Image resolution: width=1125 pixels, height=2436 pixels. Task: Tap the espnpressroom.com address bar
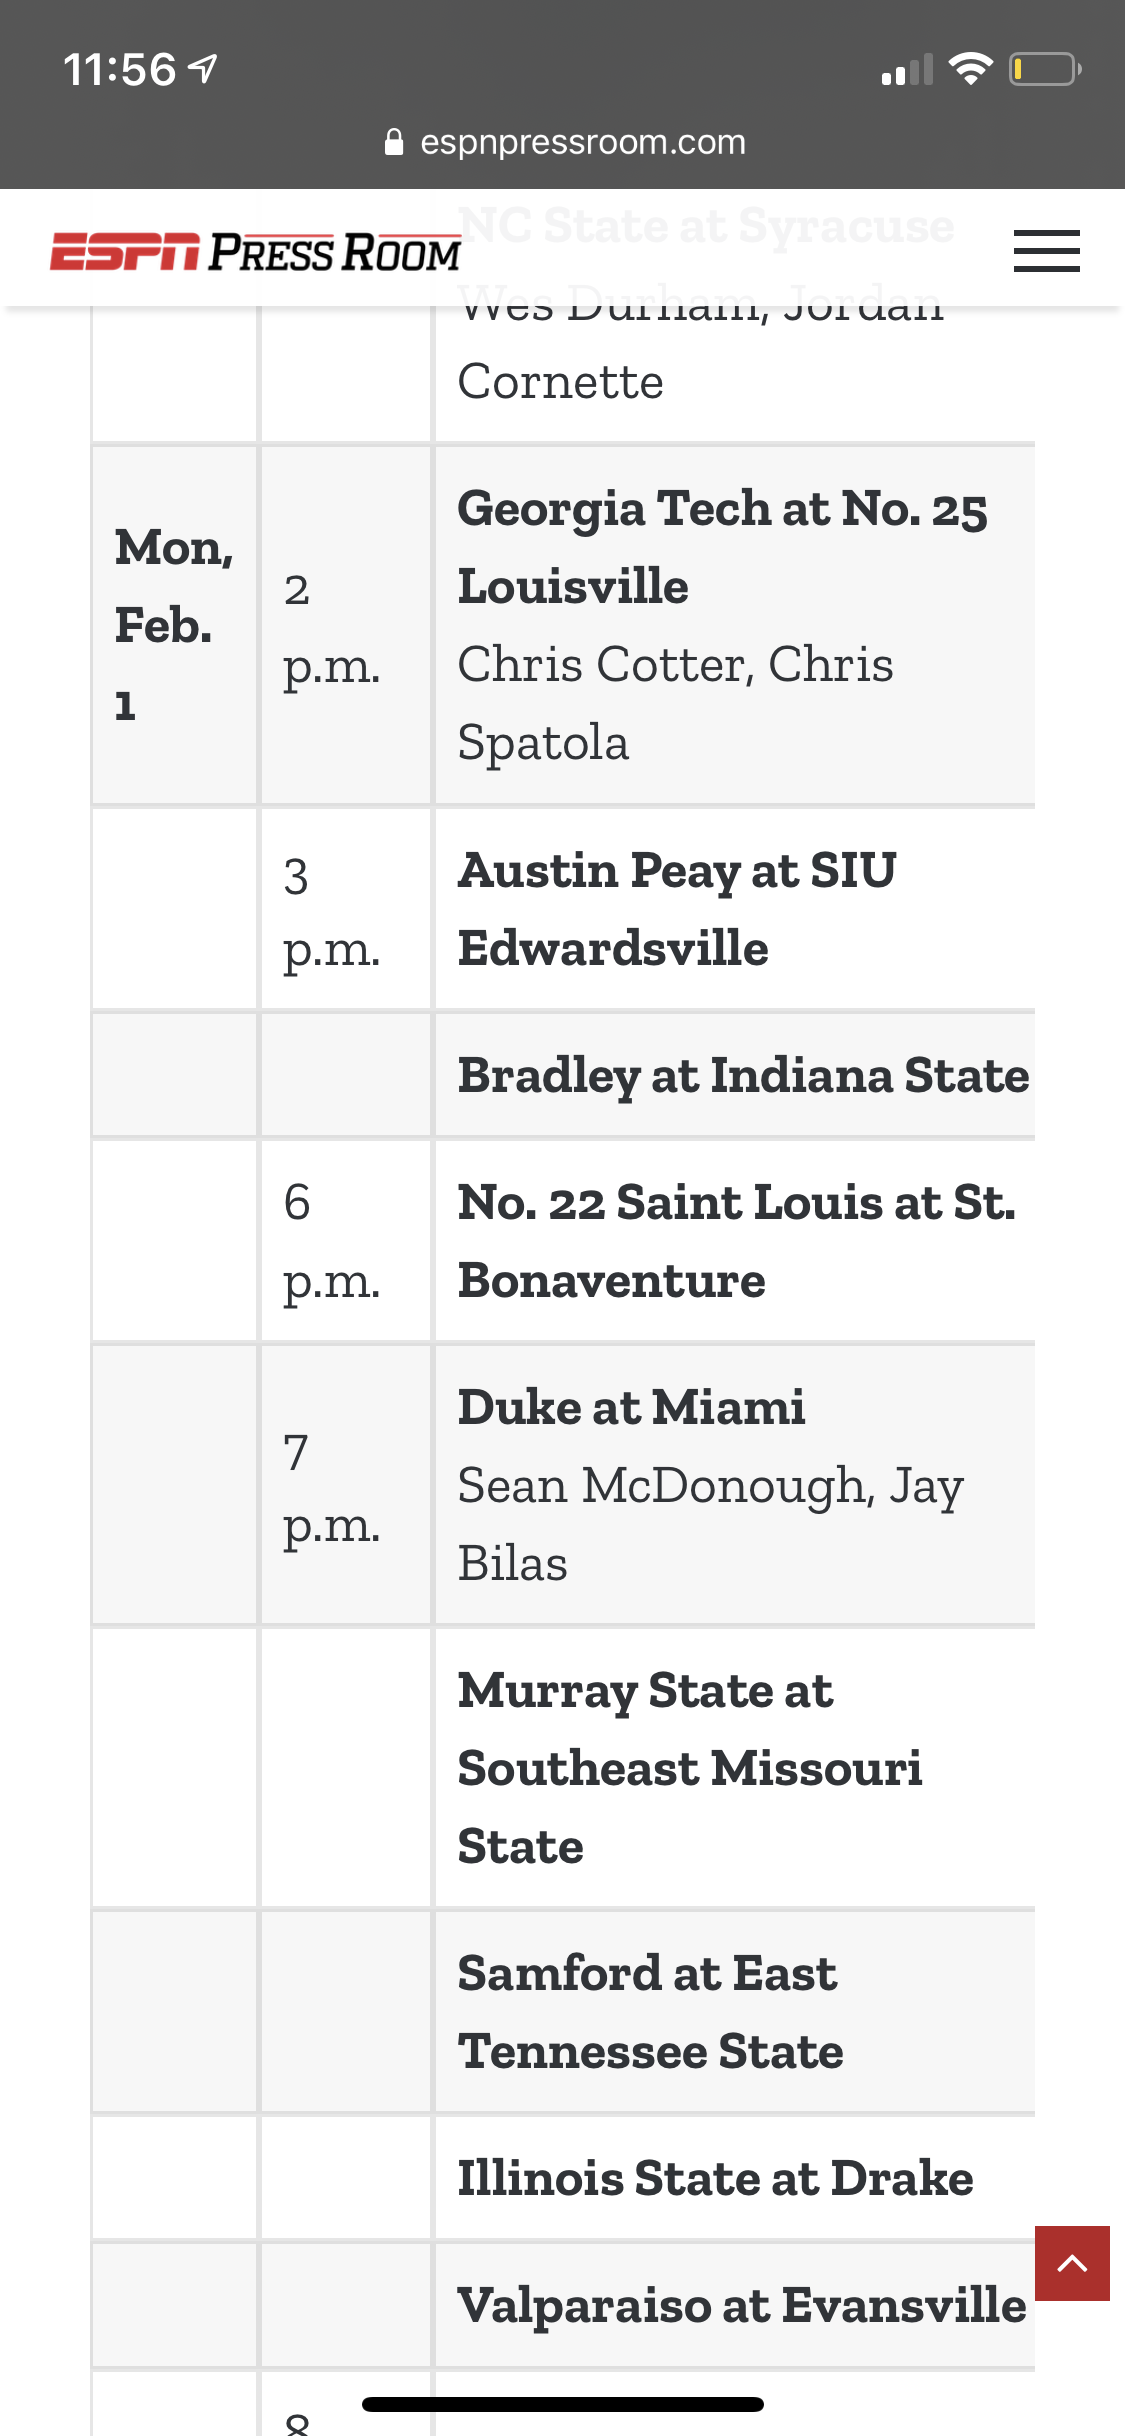565,142
